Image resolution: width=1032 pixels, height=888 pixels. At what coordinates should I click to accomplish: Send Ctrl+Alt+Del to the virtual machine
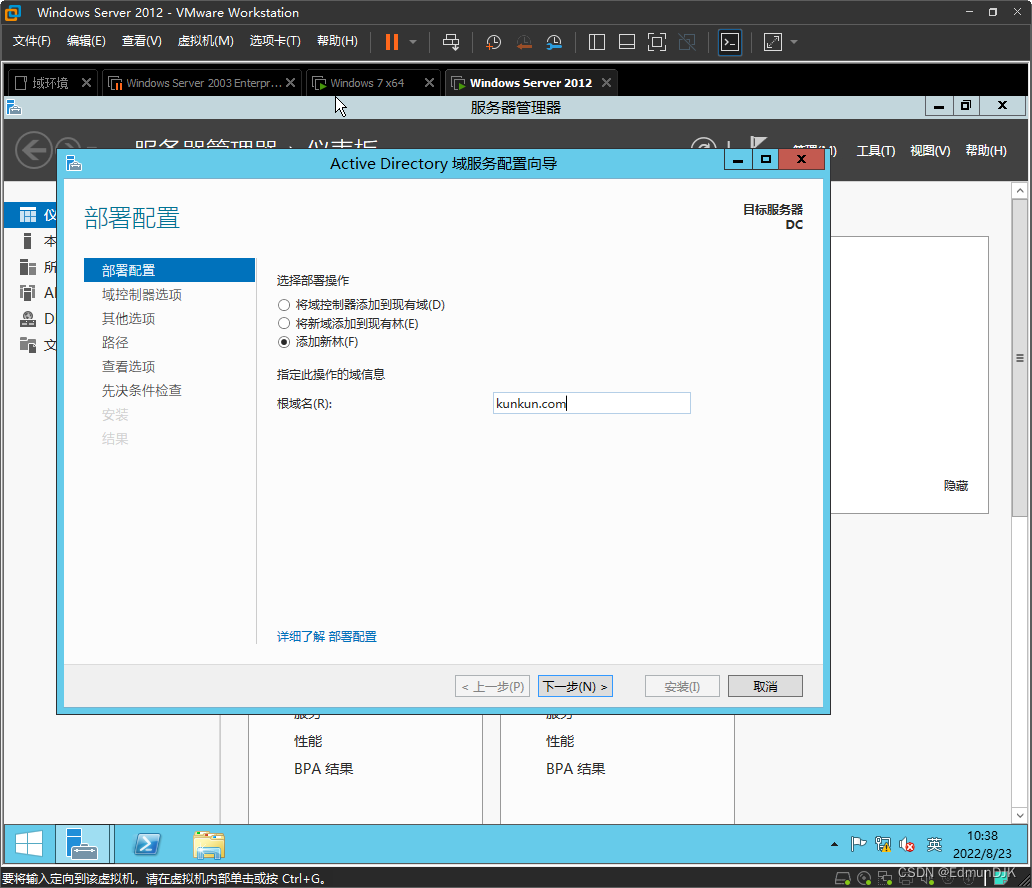pos(451,42)
